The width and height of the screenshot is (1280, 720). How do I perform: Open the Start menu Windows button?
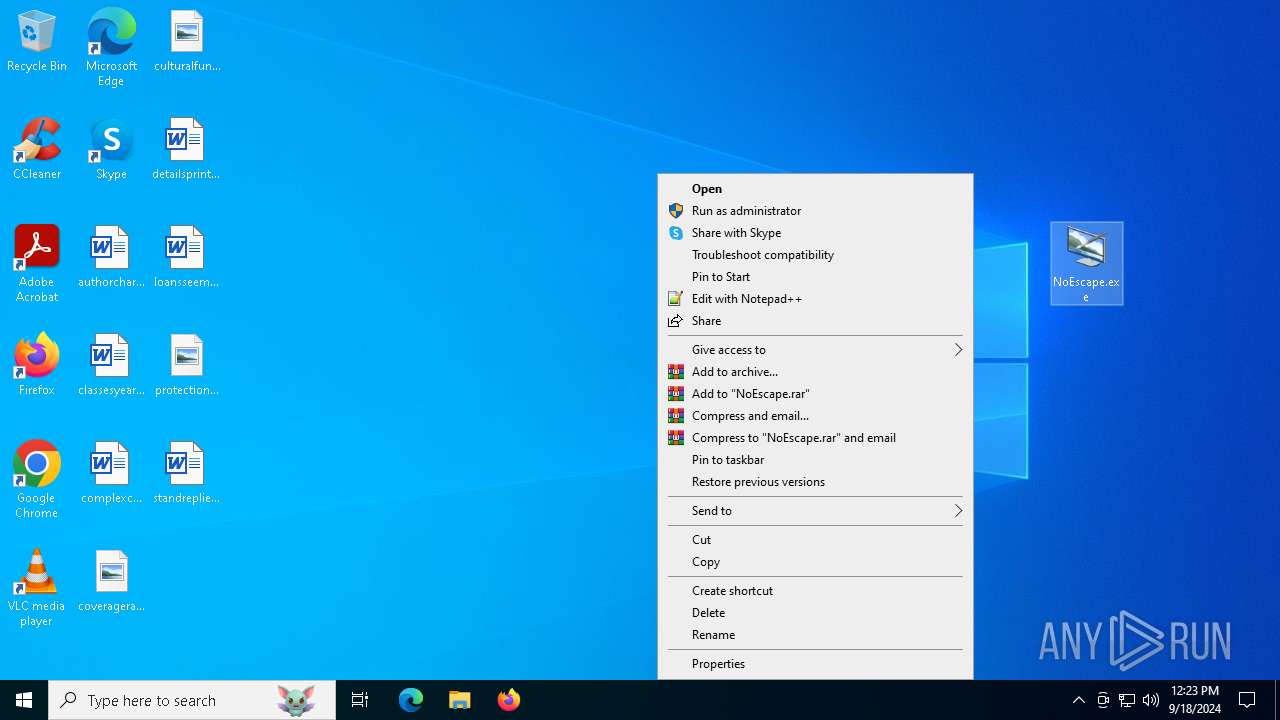(24, 700)
